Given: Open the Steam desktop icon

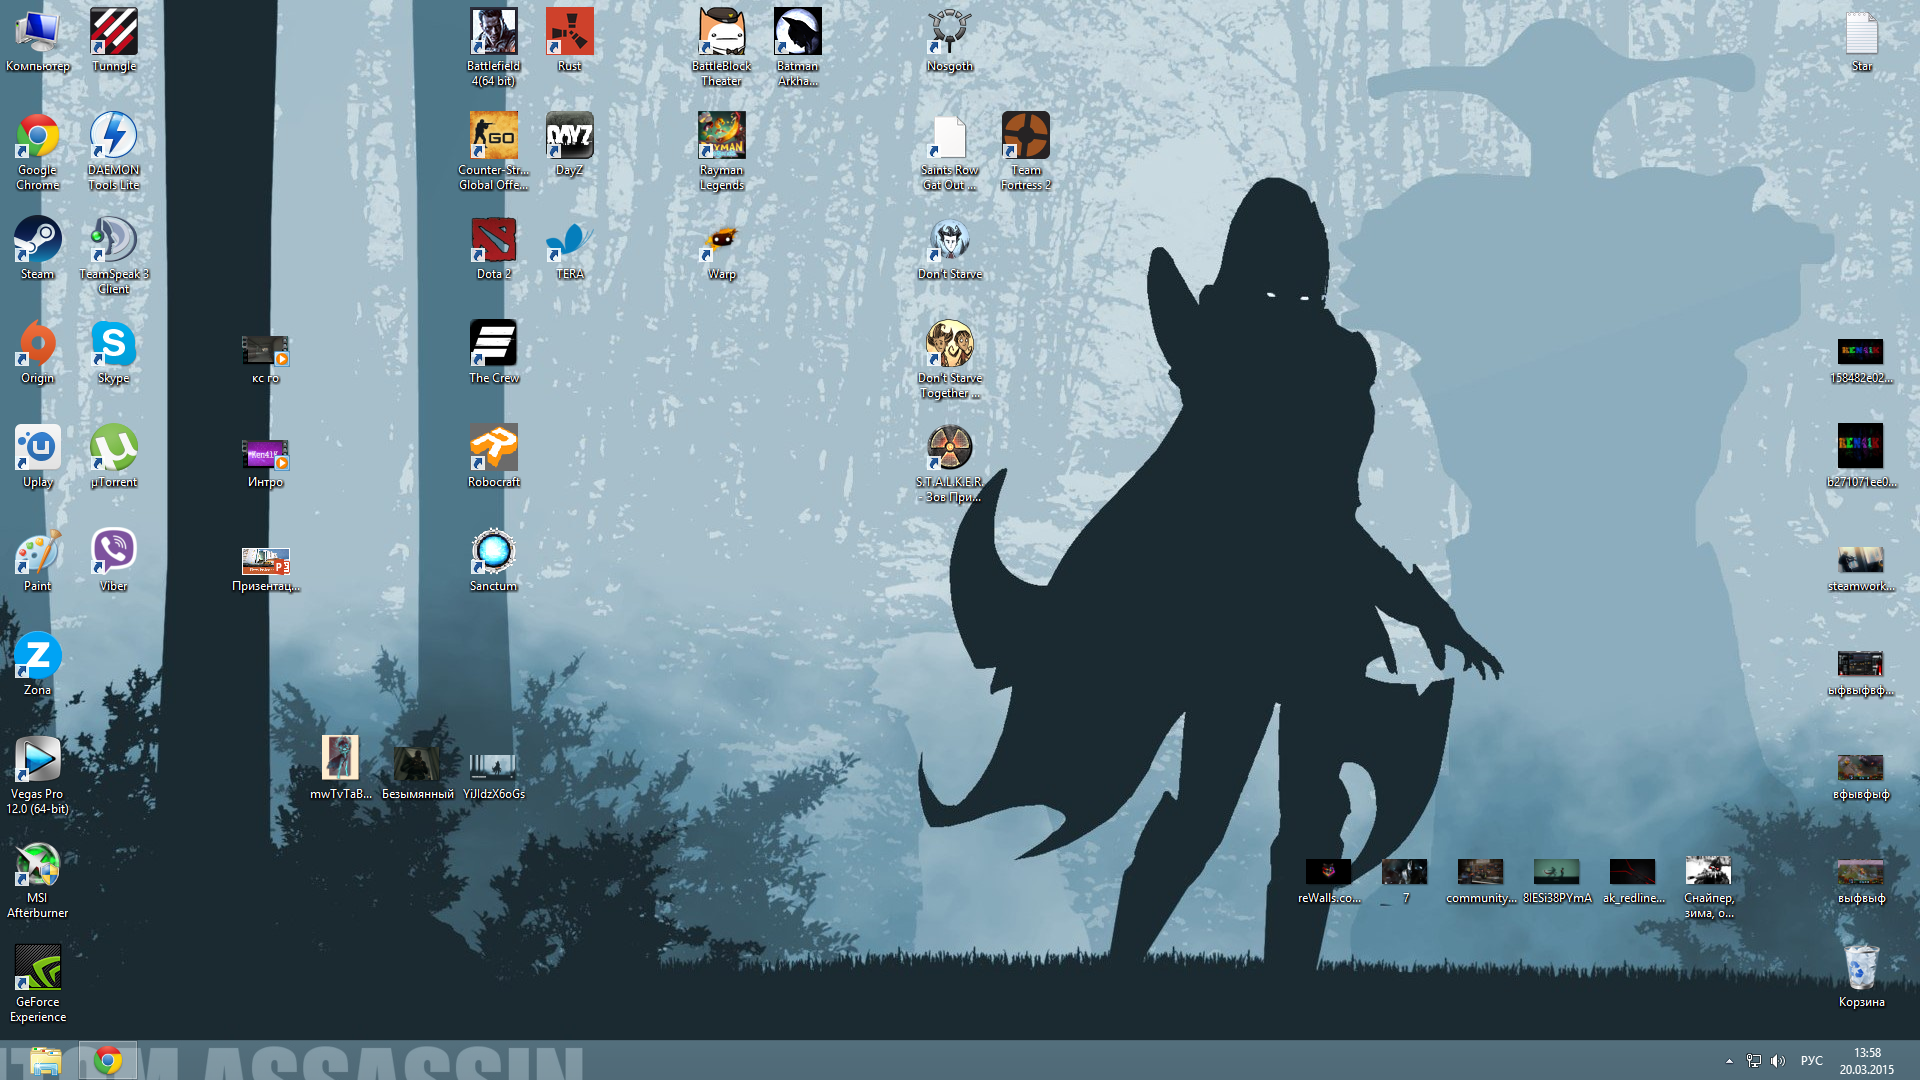Looking at the screenshot, I should [x=38, y=248].
